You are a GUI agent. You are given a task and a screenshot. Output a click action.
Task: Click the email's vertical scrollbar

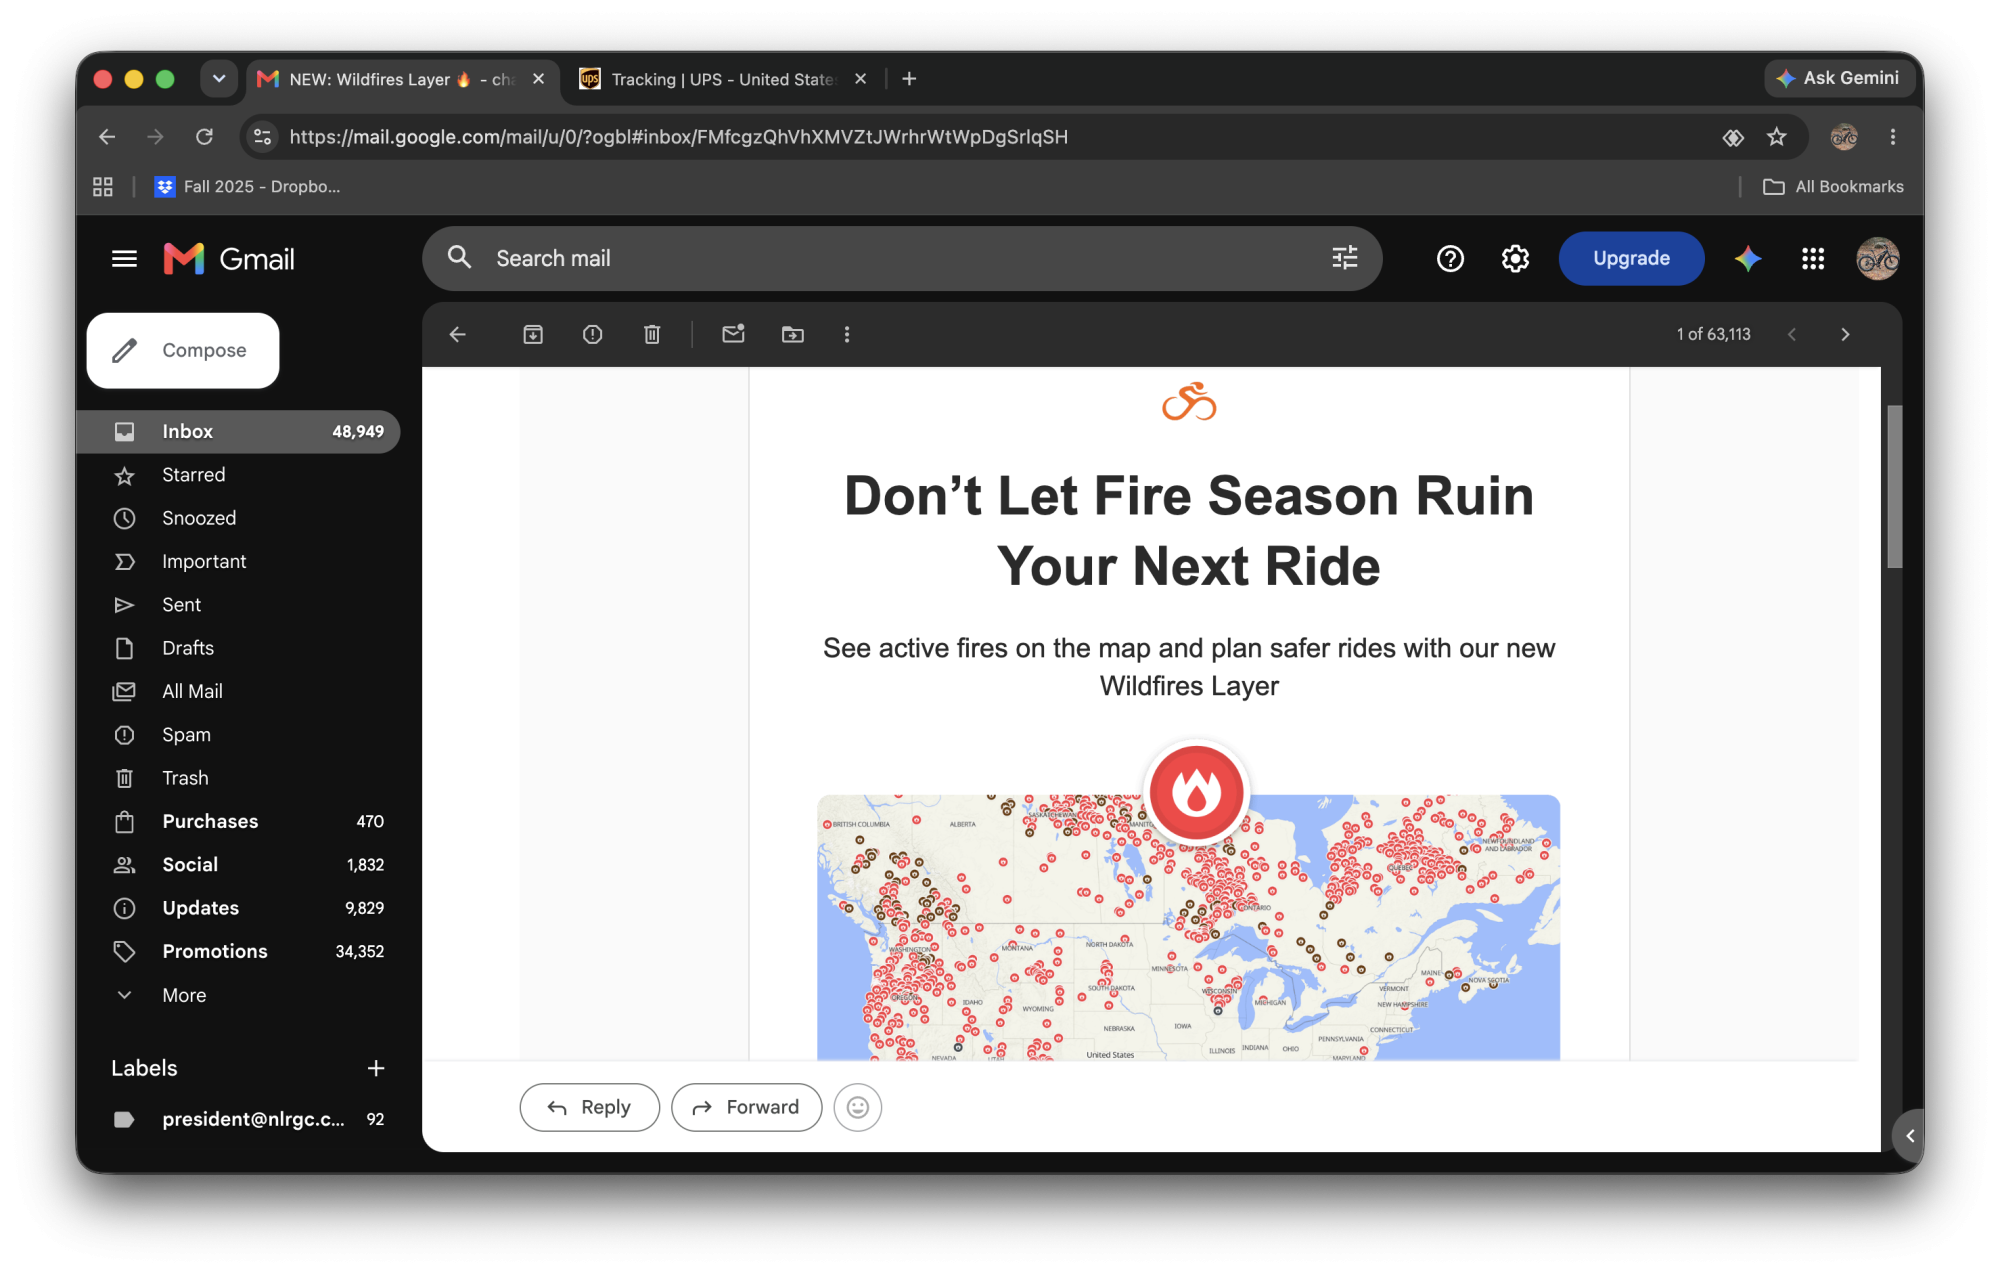point(1894,487)
